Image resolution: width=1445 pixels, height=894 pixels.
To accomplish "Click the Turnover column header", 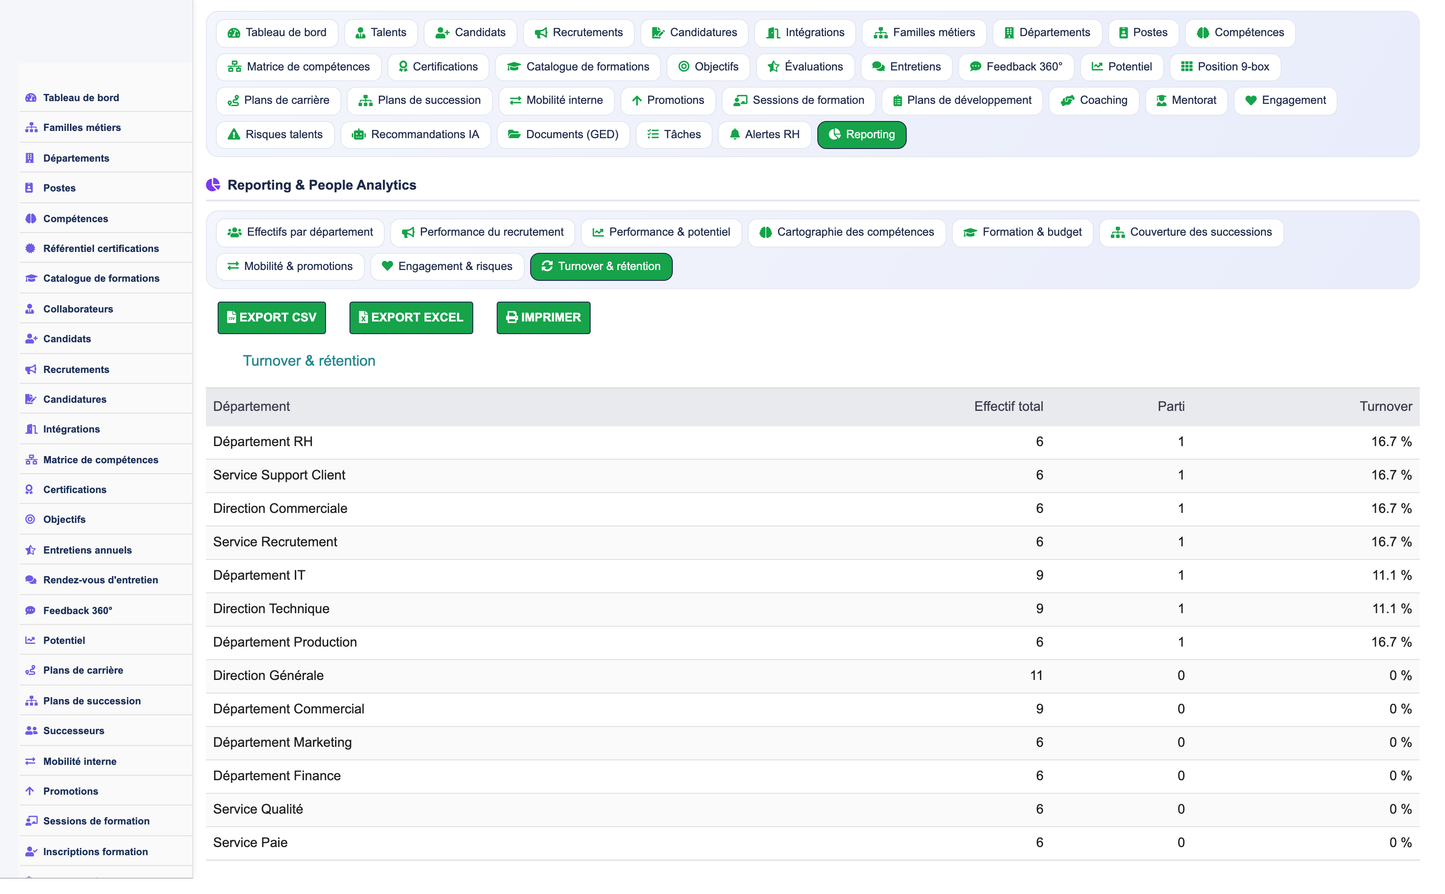I will coord(1385,407).
